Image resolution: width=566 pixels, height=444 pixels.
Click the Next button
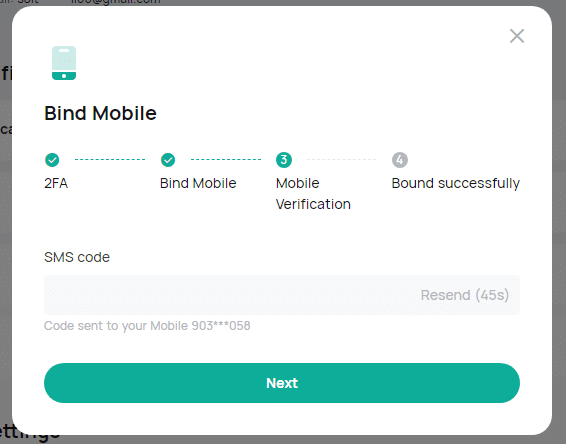click(x=282, y=383)
